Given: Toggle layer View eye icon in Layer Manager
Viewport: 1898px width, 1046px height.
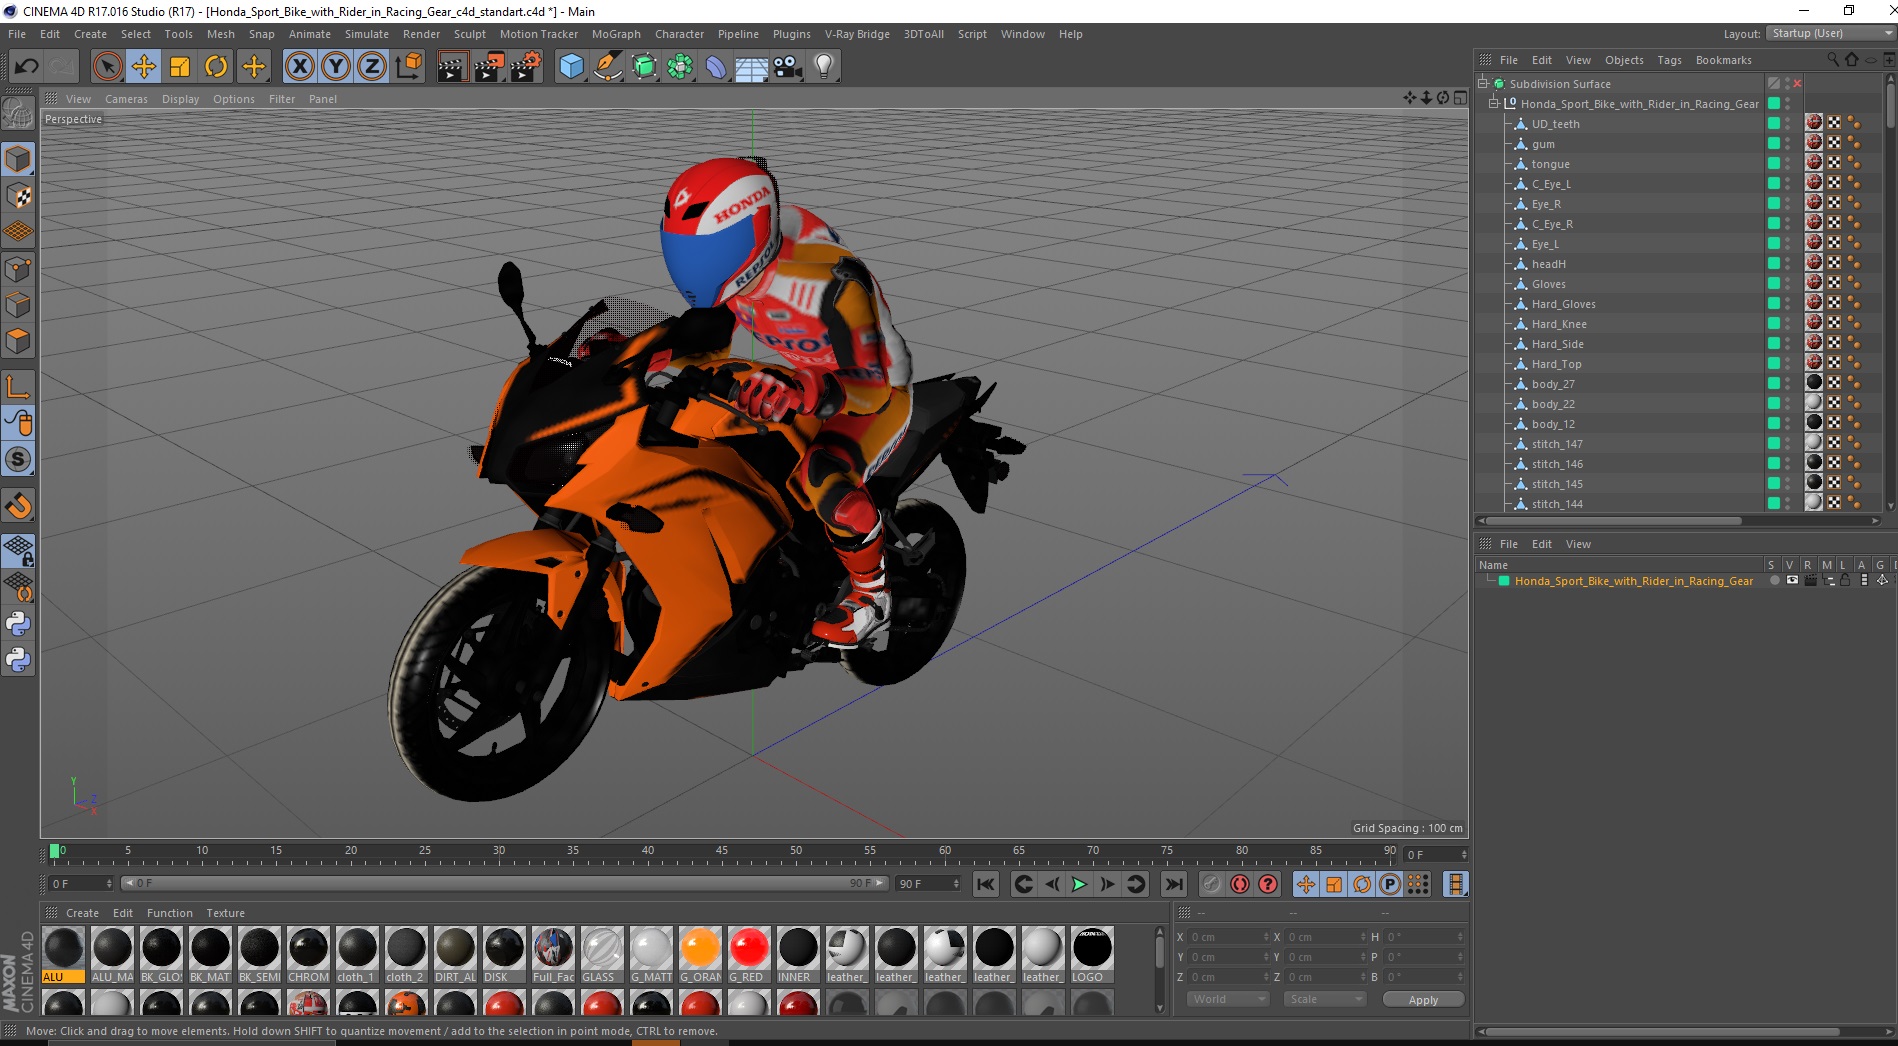Looking at the screenshot, I should click(1792, 581).
